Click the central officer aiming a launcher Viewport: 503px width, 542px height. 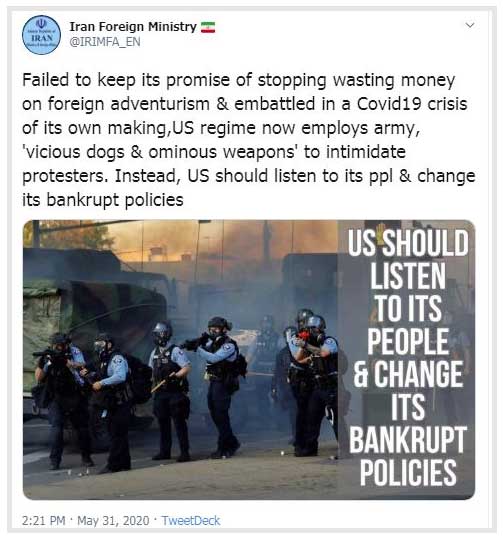(218, 385)
